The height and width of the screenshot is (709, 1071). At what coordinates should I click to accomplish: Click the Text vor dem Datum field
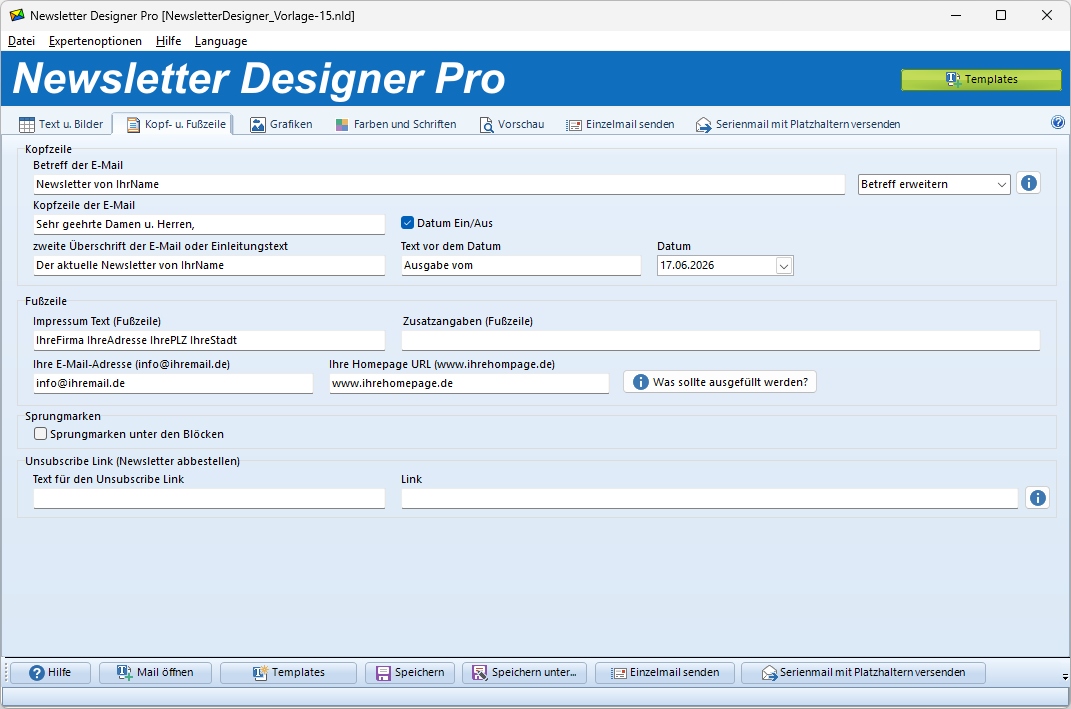(x=521, y=266)
